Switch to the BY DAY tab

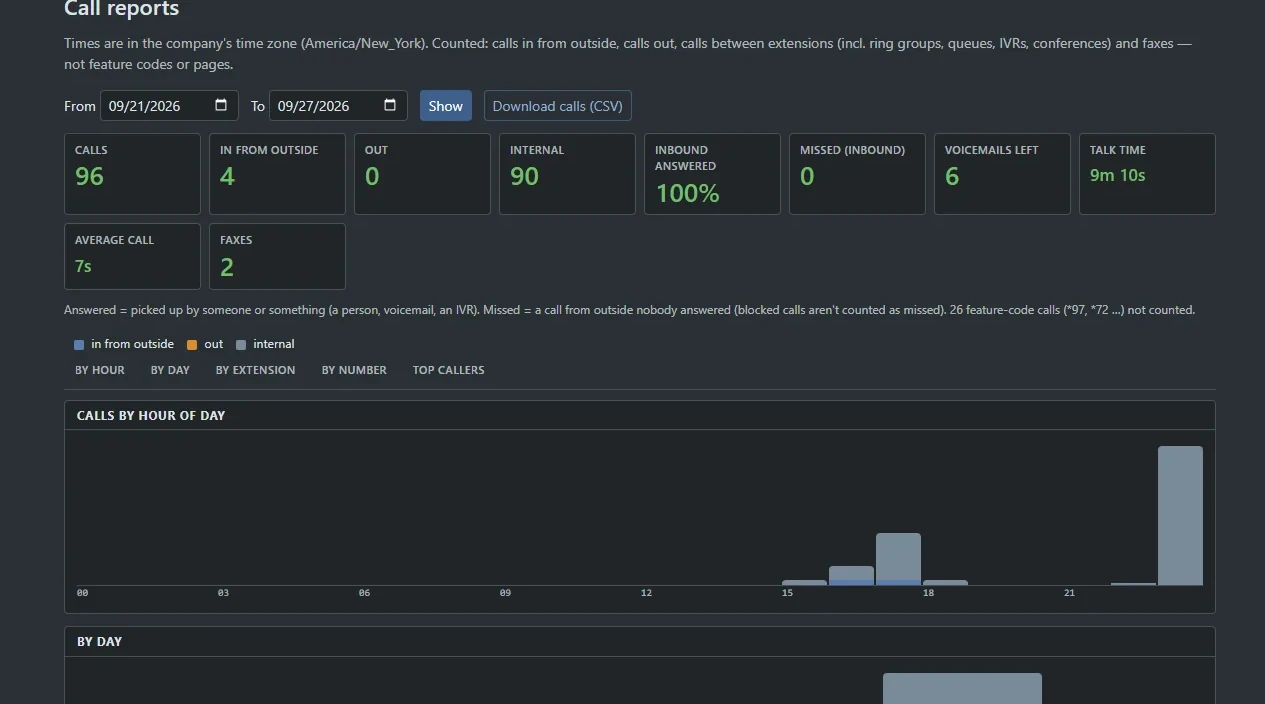pos(170,370)
